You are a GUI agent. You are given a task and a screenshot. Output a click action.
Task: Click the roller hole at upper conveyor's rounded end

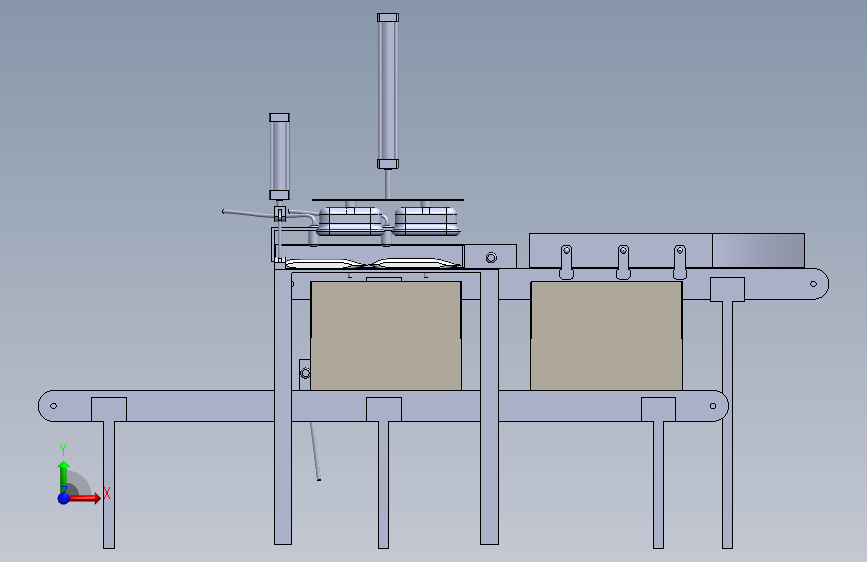(813, 284)
